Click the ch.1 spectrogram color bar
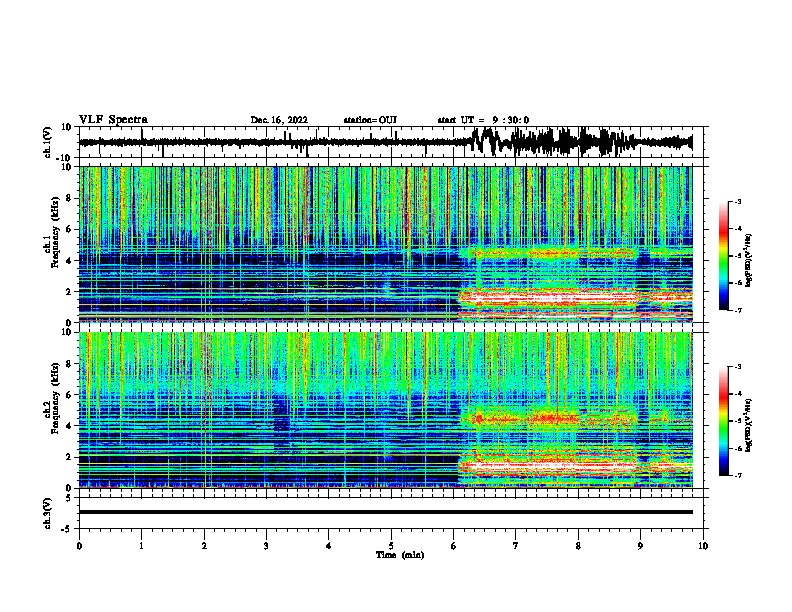This screenshot has height=612, width=792. (x=724, y=256)
